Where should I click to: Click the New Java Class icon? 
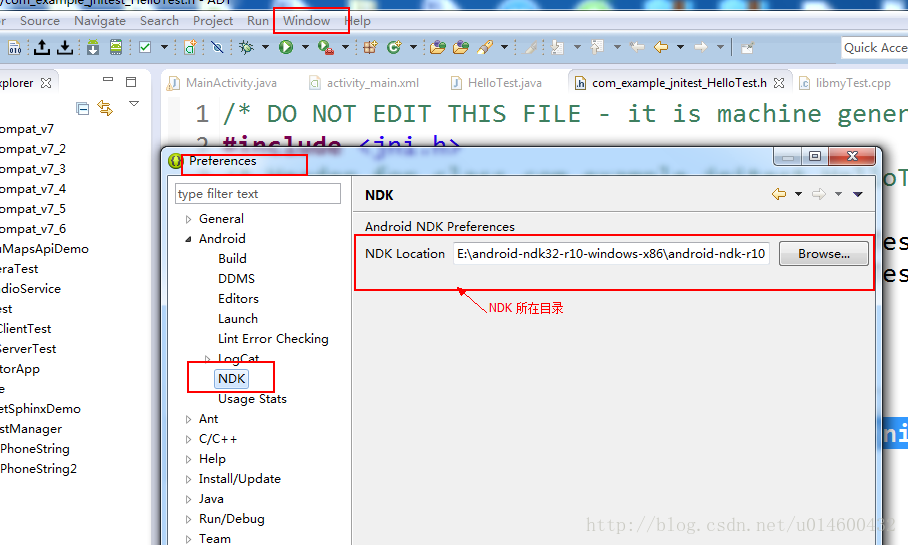pyautogui.click(x=394, y=47)
